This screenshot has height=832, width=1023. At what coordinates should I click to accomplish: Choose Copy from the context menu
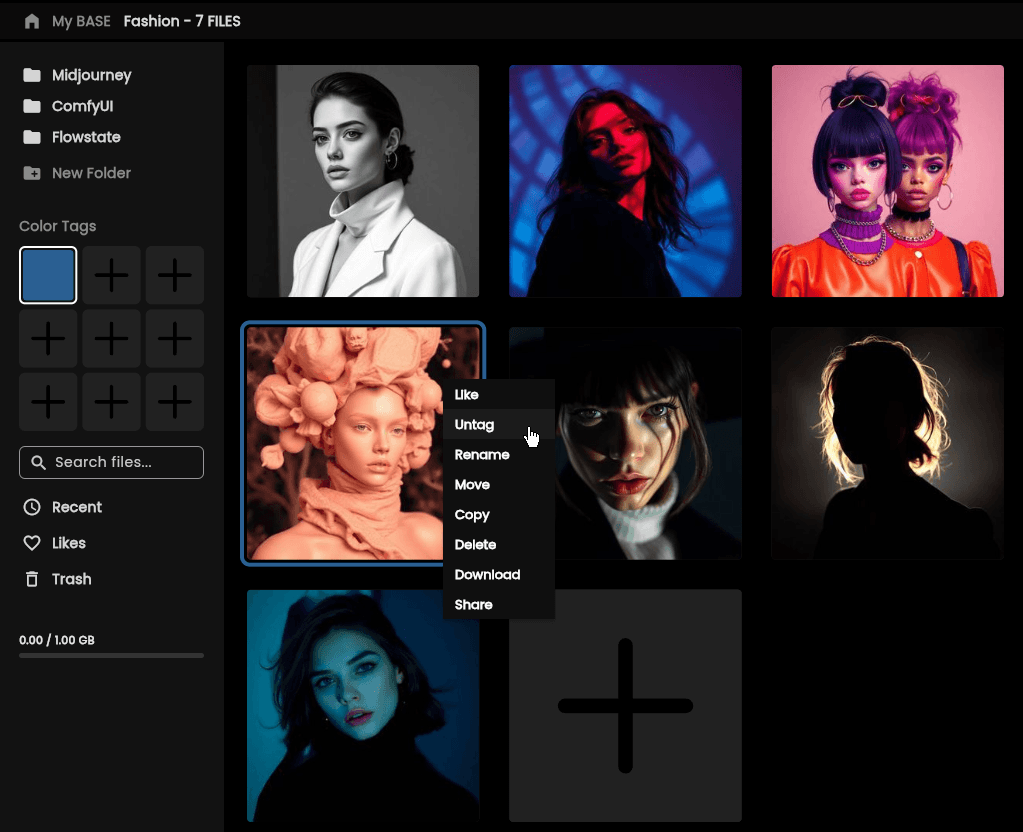[x=499, y=515]
